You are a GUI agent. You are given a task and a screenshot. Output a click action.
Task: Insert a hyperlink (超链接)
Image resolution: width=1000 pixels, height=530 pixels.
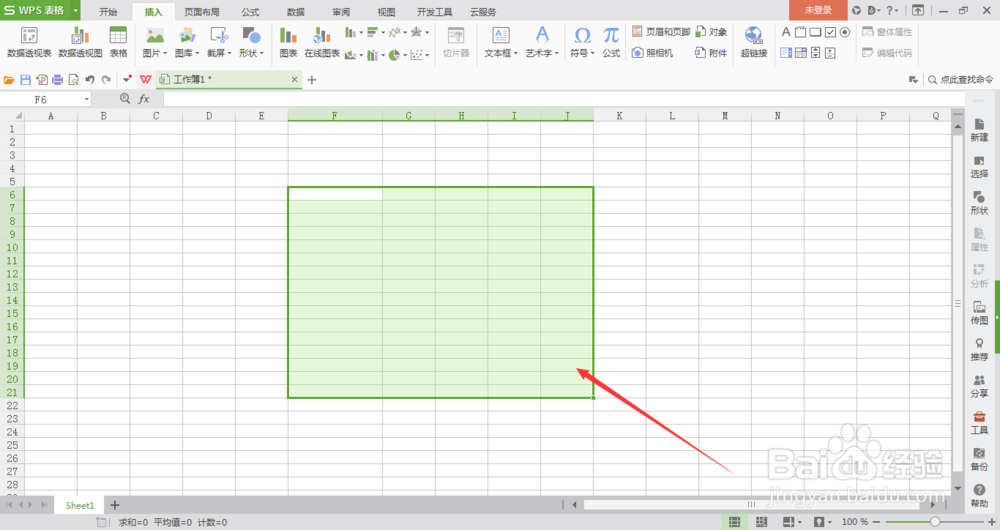[x=753, y=43]
